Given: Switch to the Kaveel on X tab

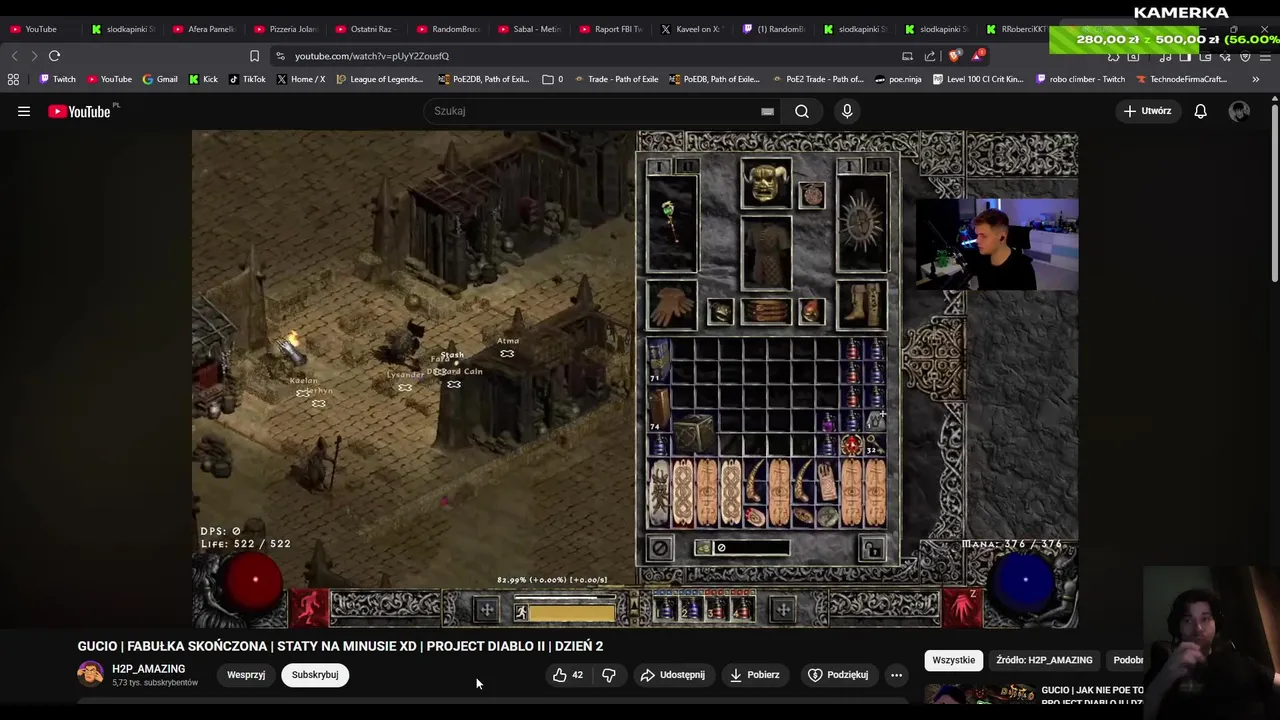Looking at the screenshot, I should point(692,29).
